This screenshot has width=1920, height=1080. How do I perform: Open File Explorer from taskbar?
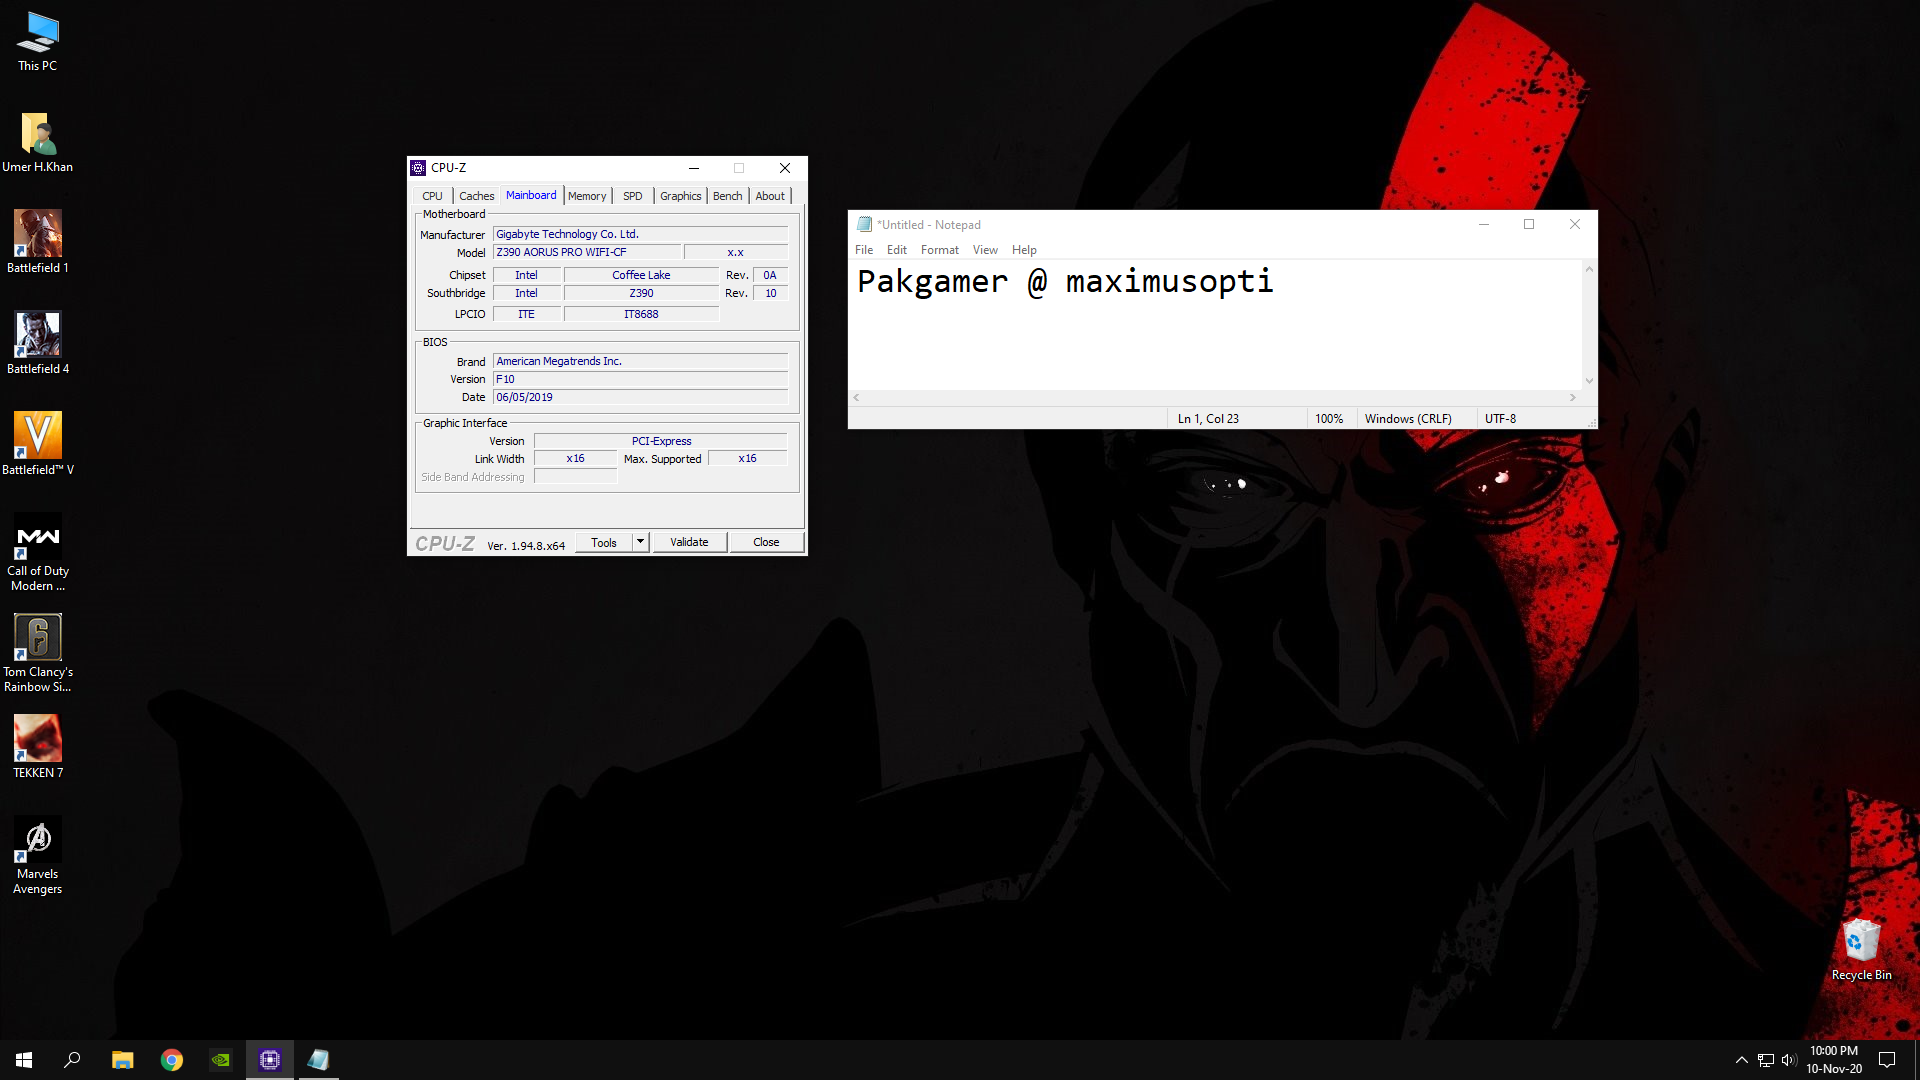pyautogui.click(x=122, y=1060)
